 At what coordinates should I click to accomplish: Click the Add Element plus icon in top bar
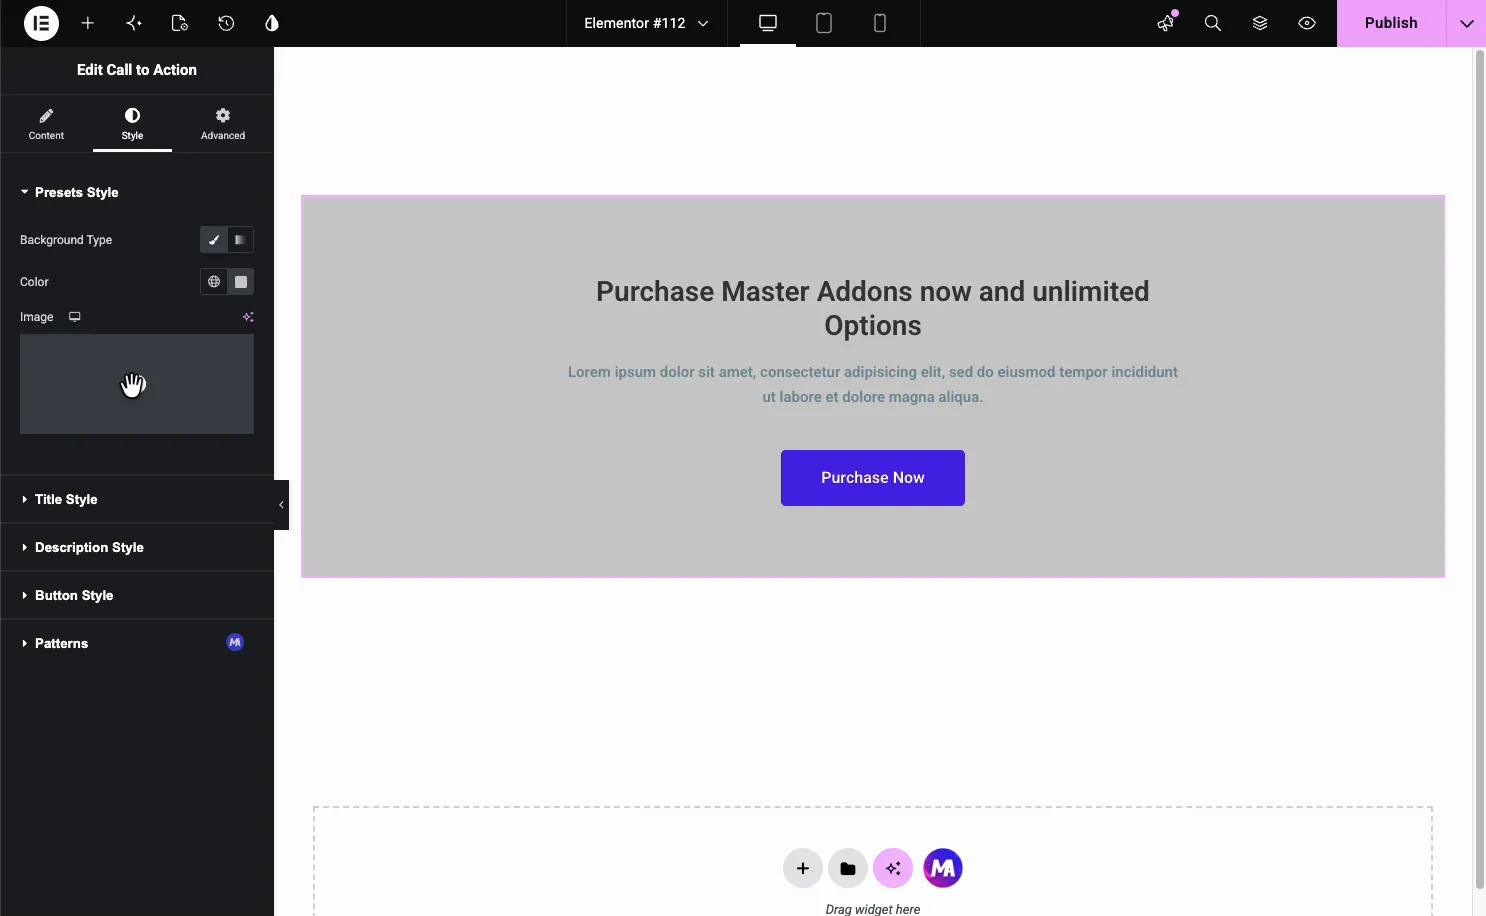[x=88, y=23]
